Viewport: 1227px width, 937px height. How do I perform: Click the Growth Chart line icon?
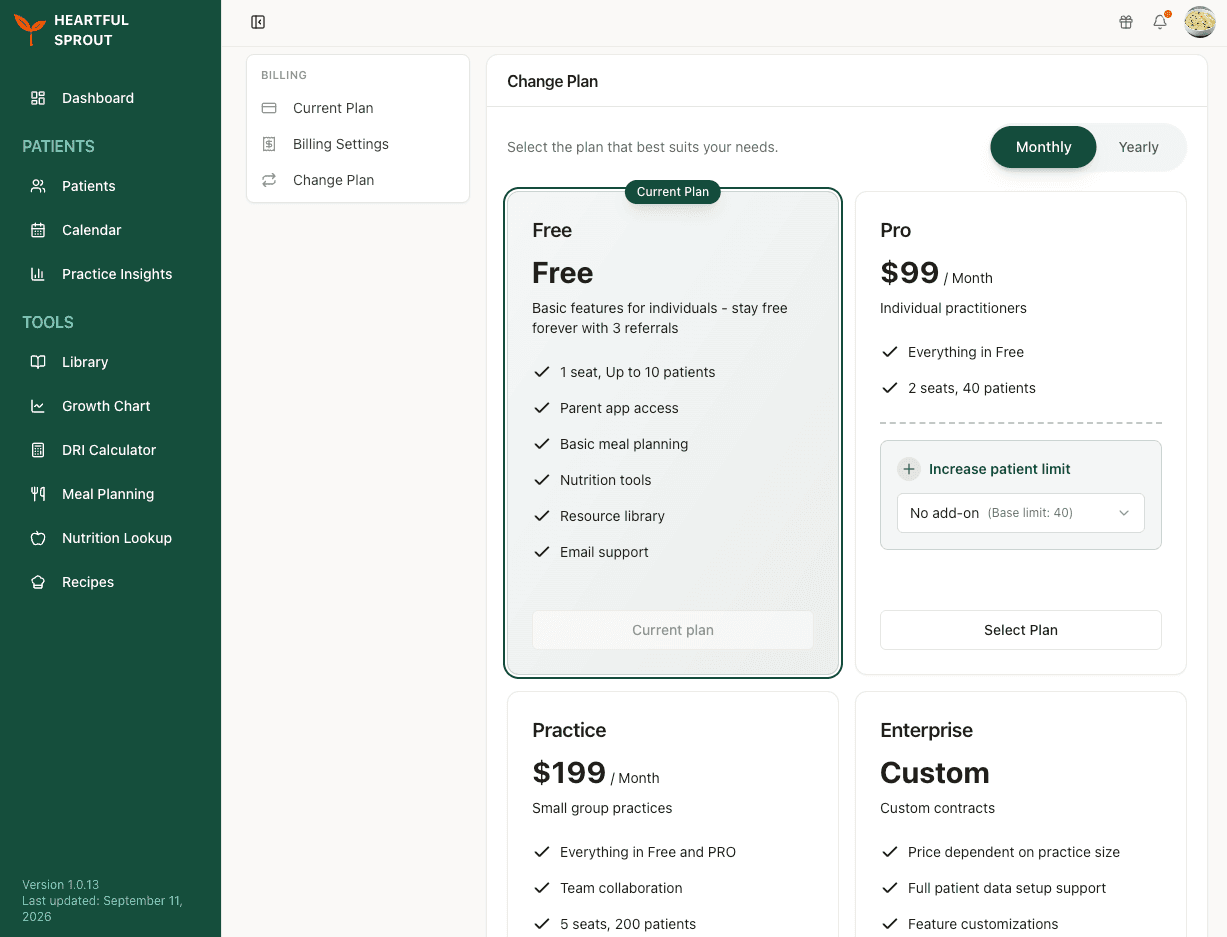pos(38,406)
